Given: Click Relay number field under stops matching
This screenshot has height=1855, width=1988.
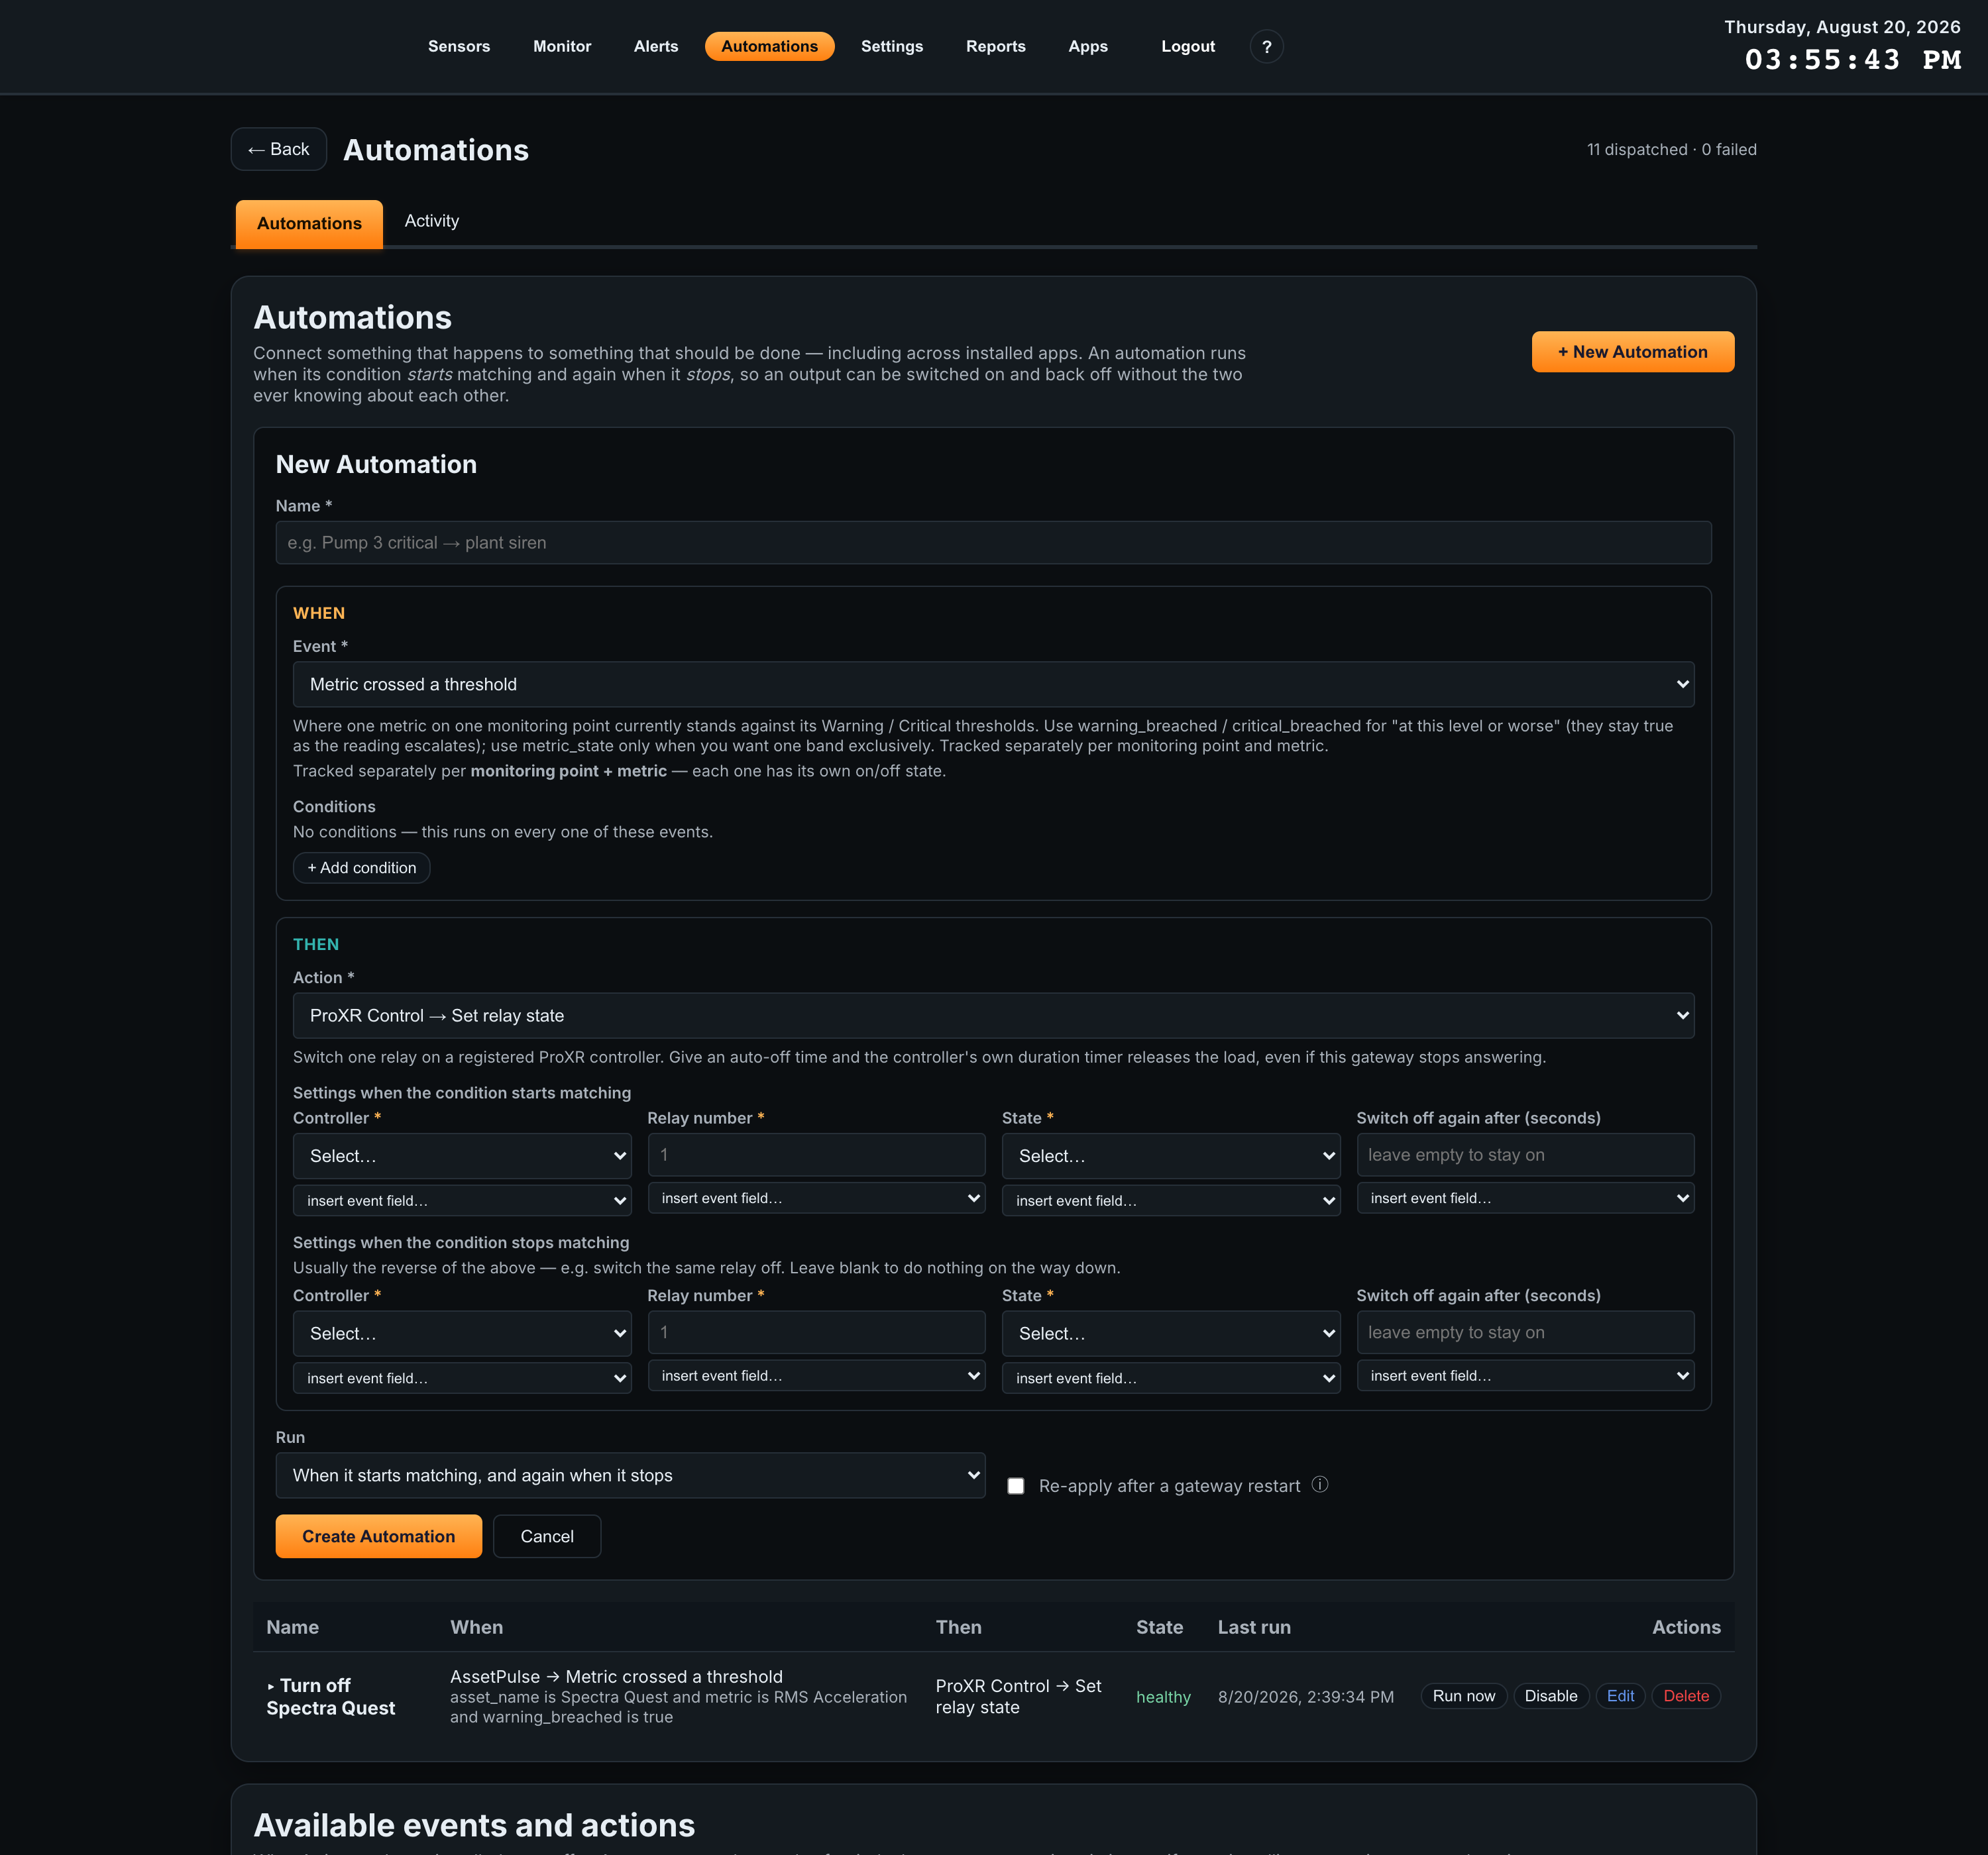Looking at the screenshot, I should point(816,1332).
